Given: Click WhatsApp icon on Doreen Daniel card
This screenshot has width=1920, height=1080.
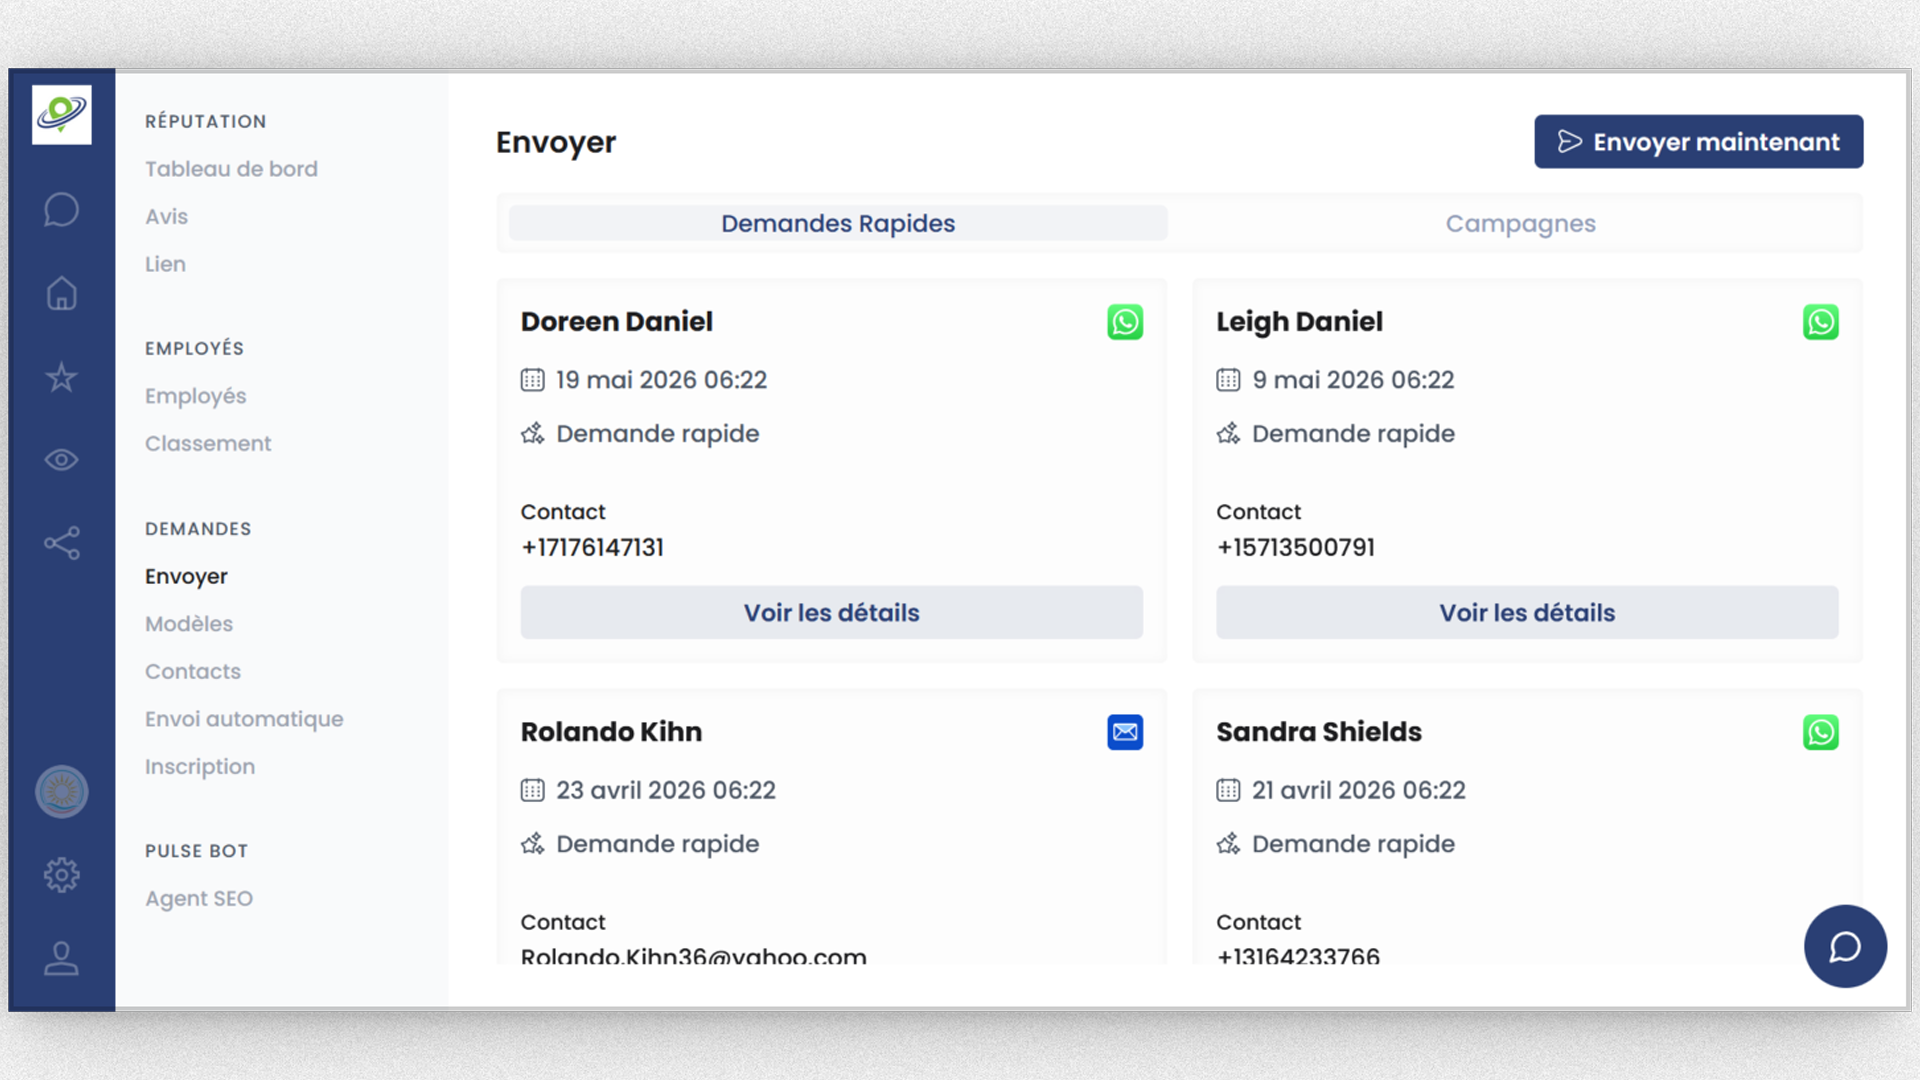Looking at the screenshot, I should [x=1125, y=322].
